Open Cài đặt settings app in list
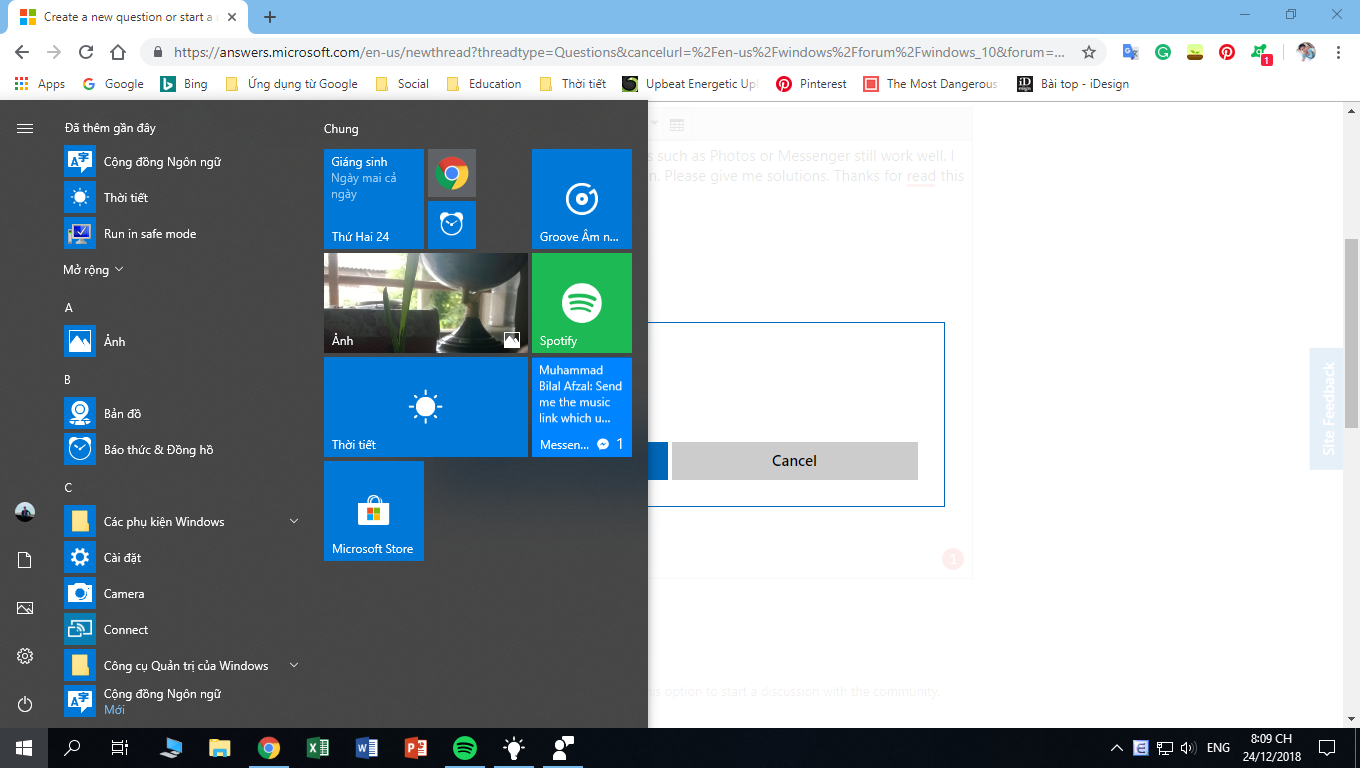 184,558
